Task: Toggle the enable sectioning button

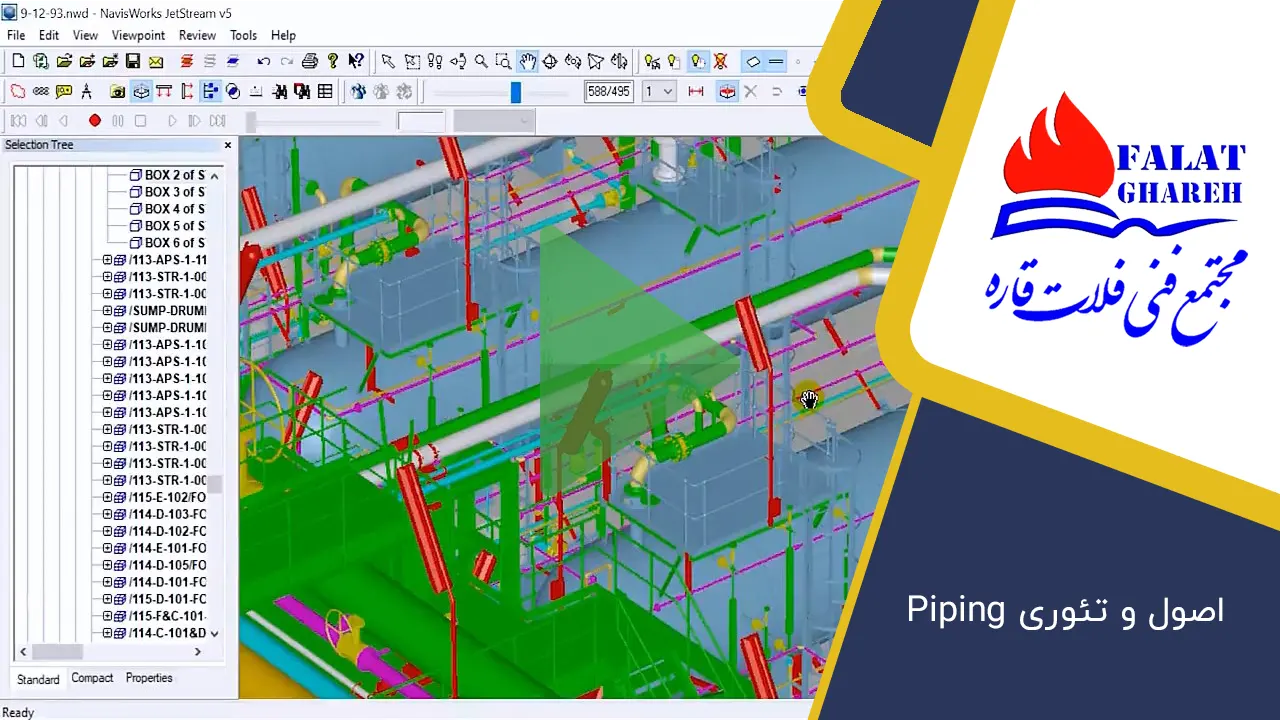Action: click(727, 92)
